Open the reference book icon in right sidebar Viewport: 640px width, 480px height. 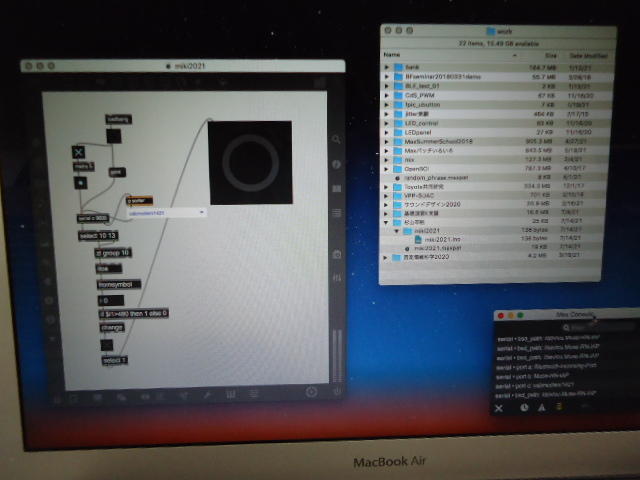click(x=336, y=189)
